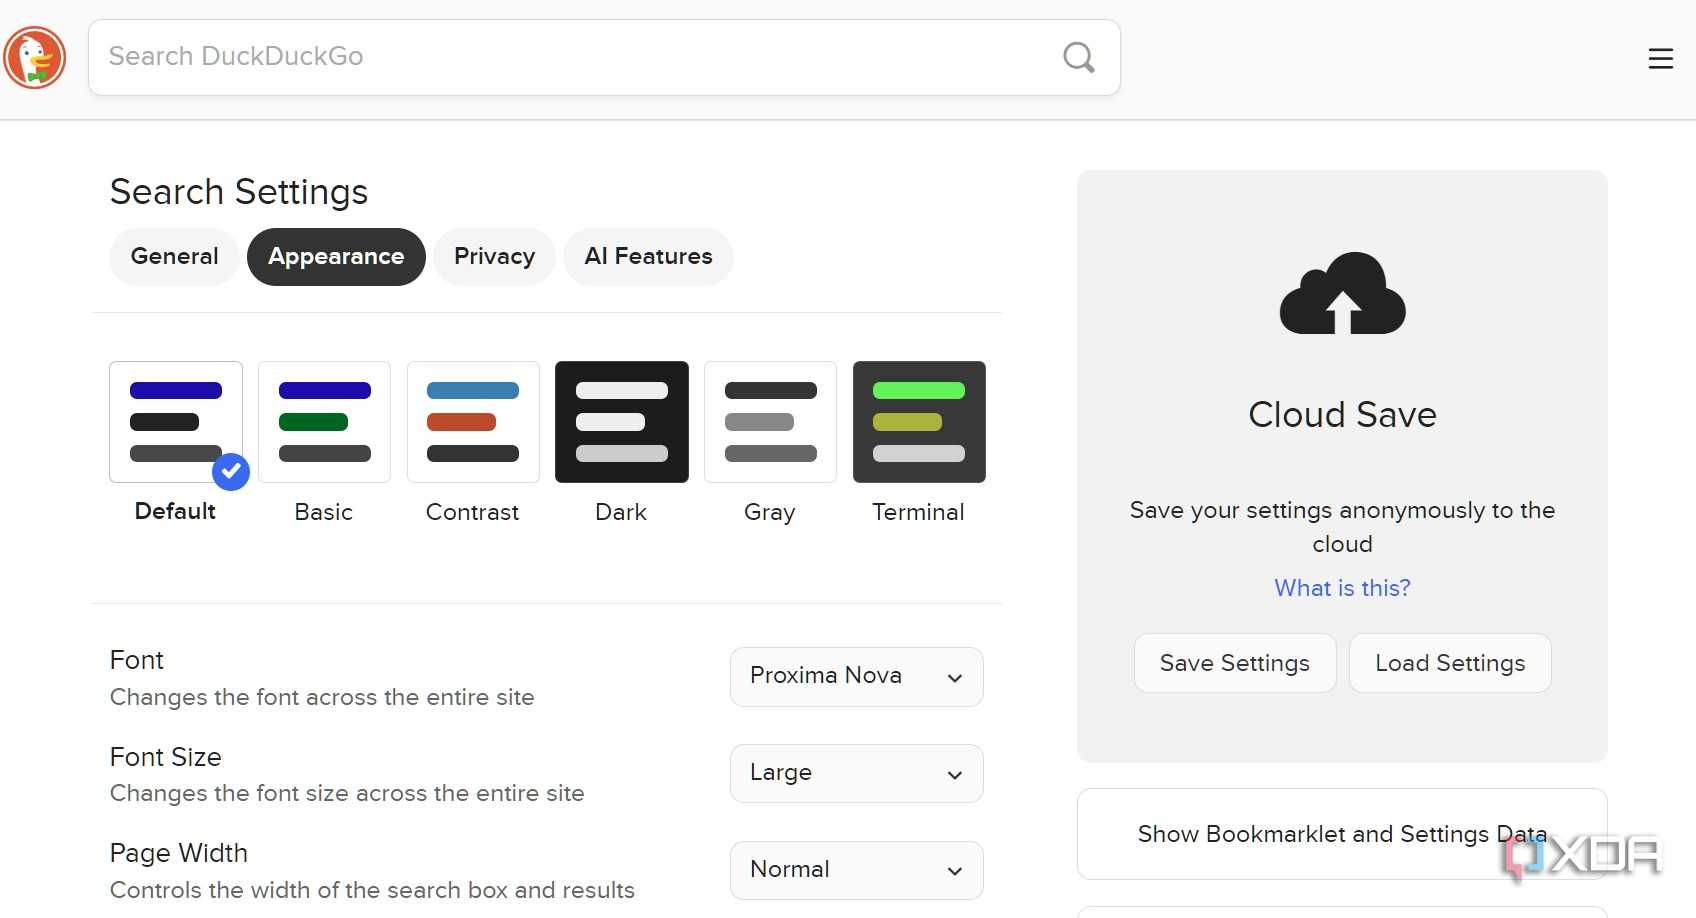The height and width of the screenshot is (918, 1696).
Task: Expand the Font Size dropdown set to Large
Action: tap(857, 773)
